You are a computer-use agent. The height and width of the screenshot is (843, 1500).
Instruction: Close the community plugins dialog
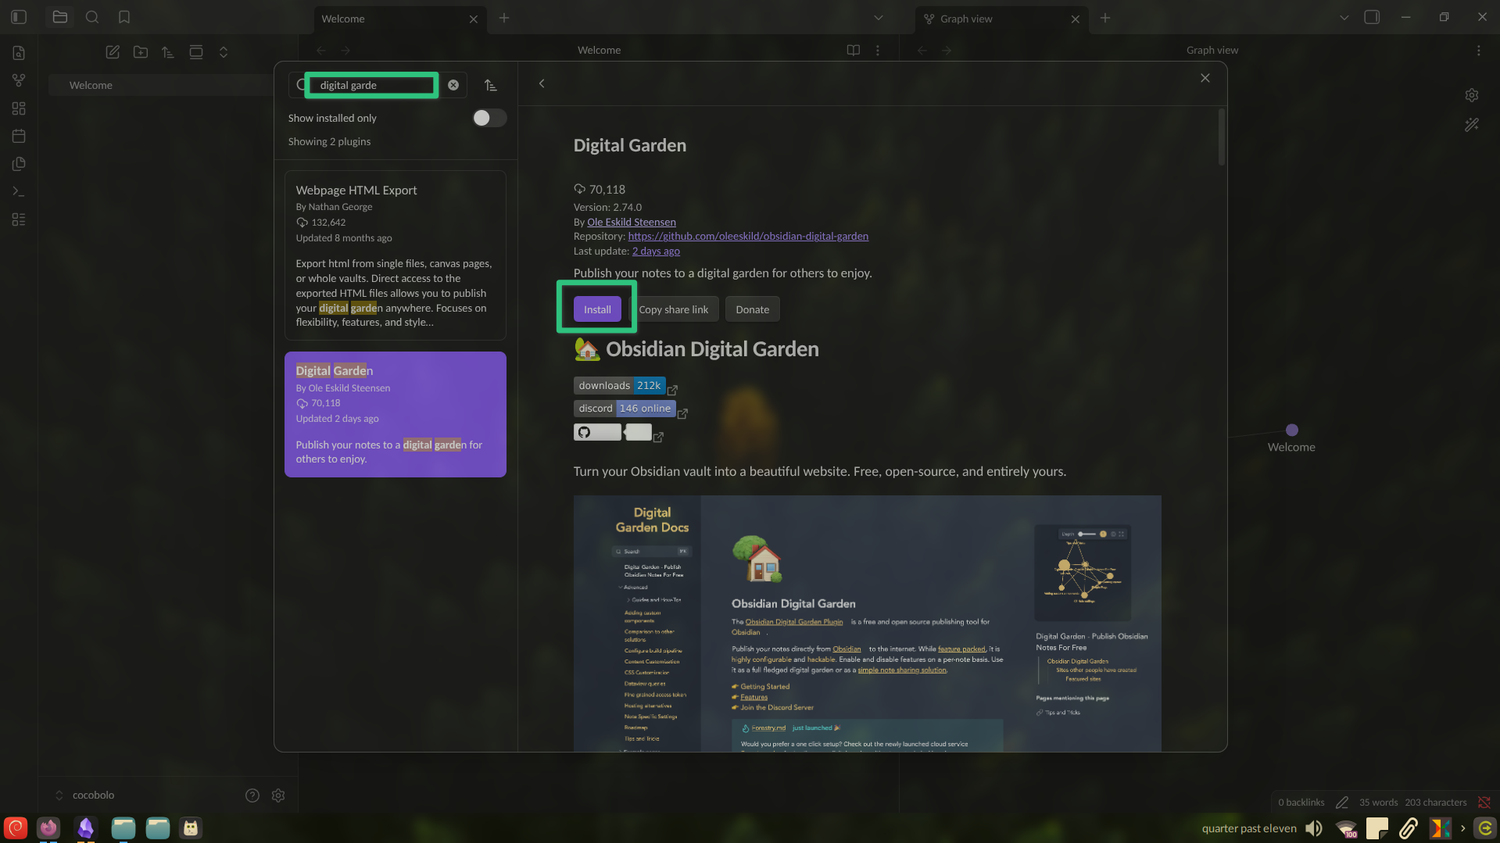(1205, 78)
